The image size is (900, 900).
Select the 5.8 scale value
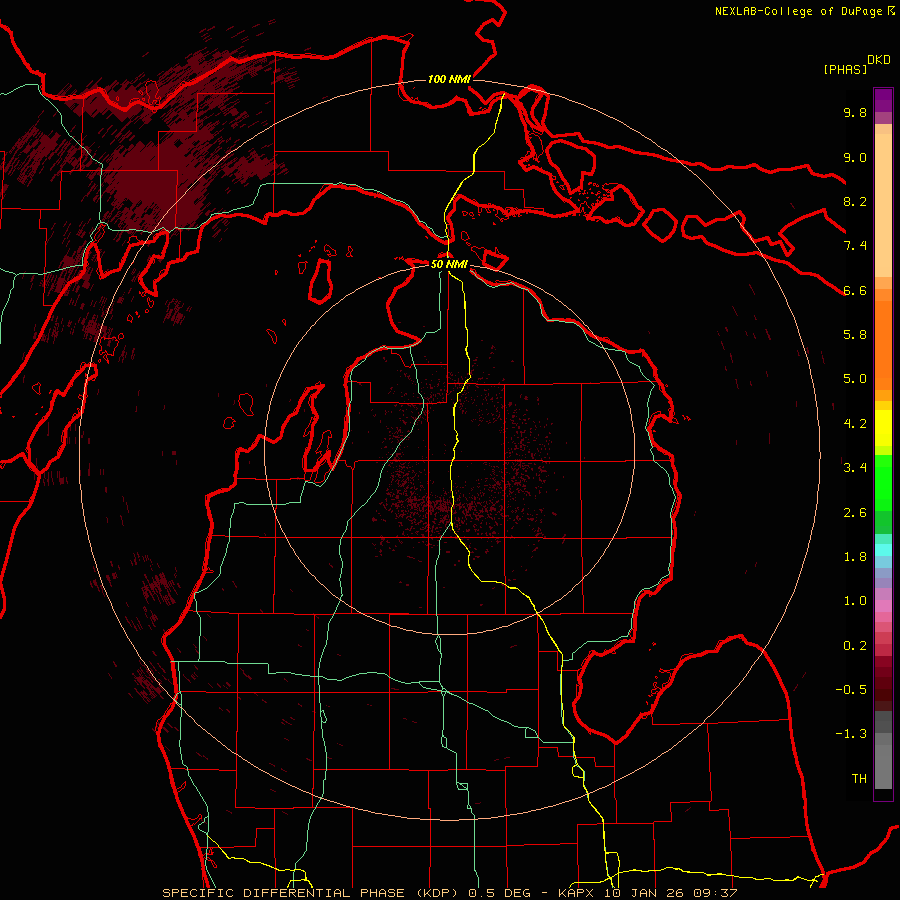click(855, 334)
